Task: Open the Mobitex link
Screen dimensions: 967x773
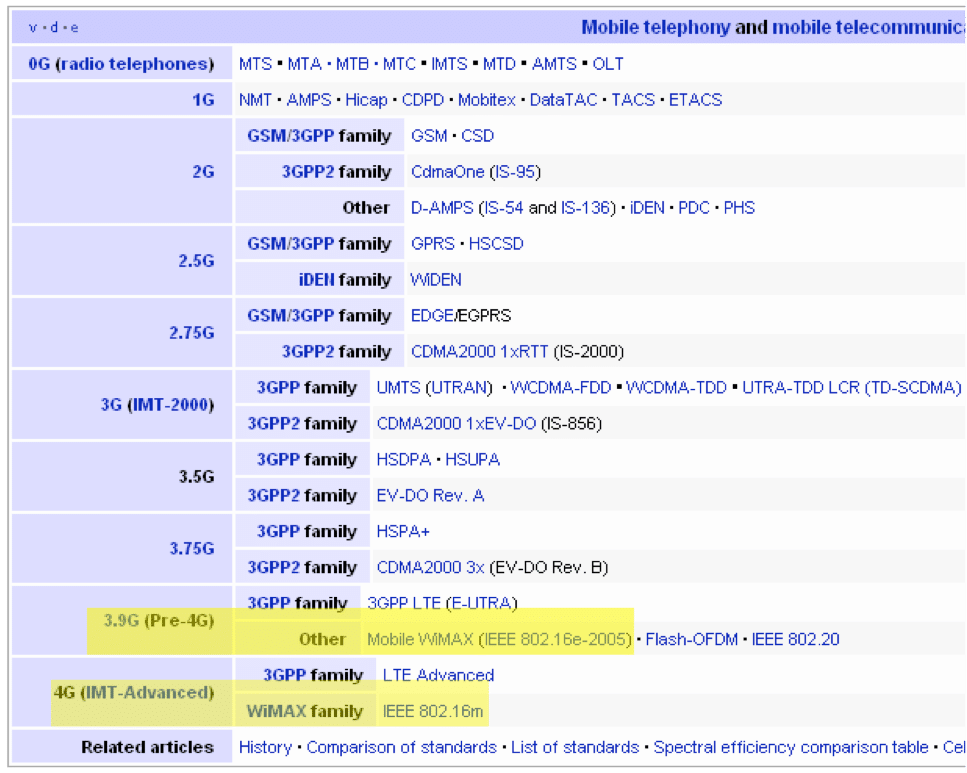Action: (487, 99)
